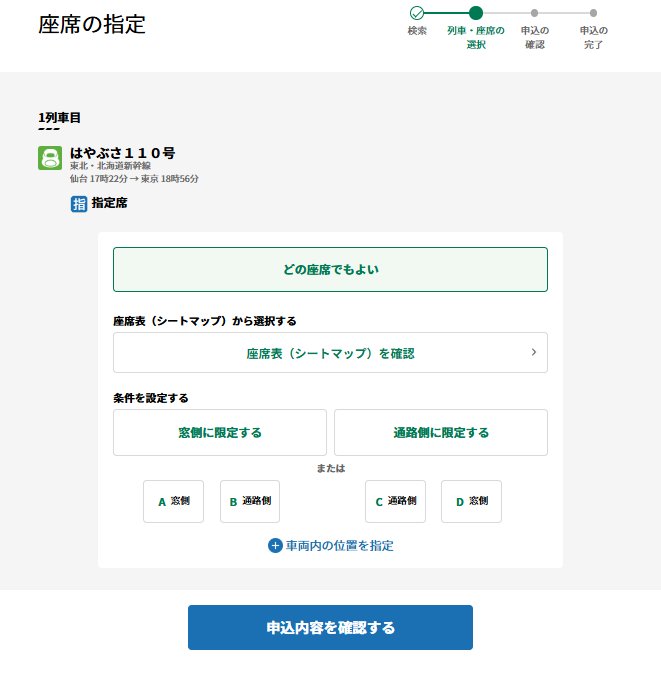
Task: Click the はやぶさ110号 train name
Action: (122, 153)
